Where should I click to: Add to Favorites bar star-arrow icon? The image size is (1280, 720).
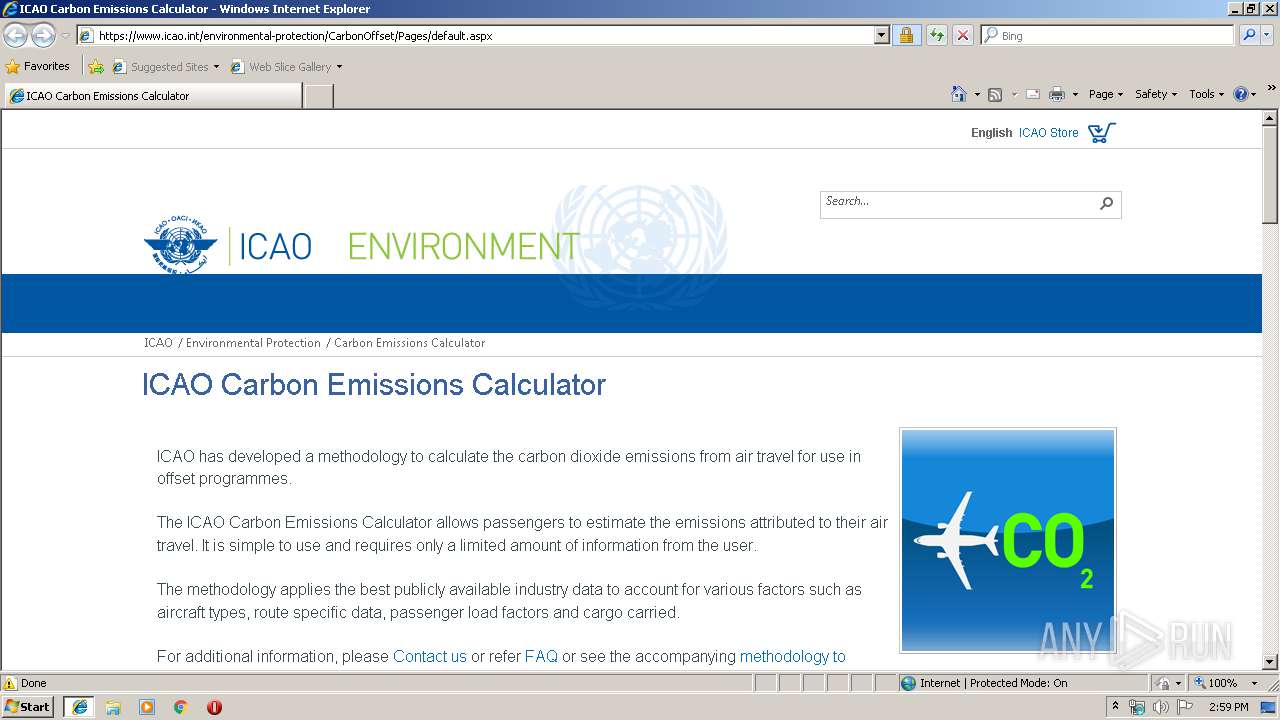(x=96, y=67)
